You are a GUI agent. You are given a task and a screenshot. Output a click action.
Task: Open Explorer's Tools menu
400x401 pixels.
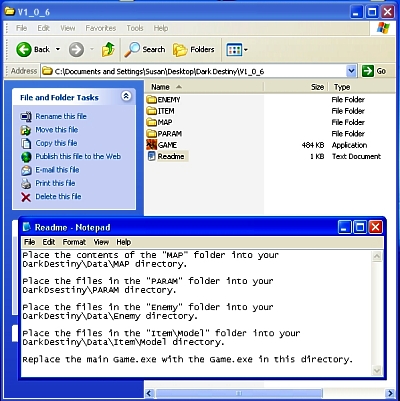coord(135,28)
